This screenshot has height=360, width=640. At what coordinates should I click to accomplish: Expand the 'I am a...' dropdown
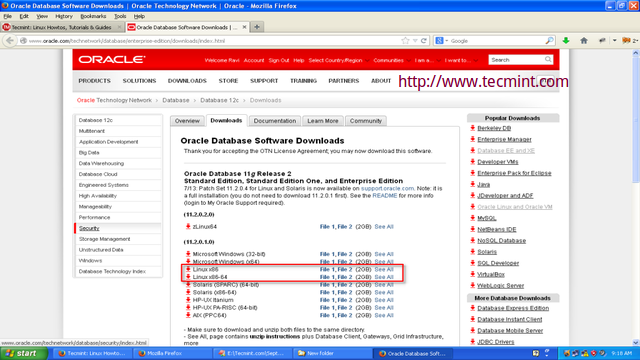coord(427,60)
